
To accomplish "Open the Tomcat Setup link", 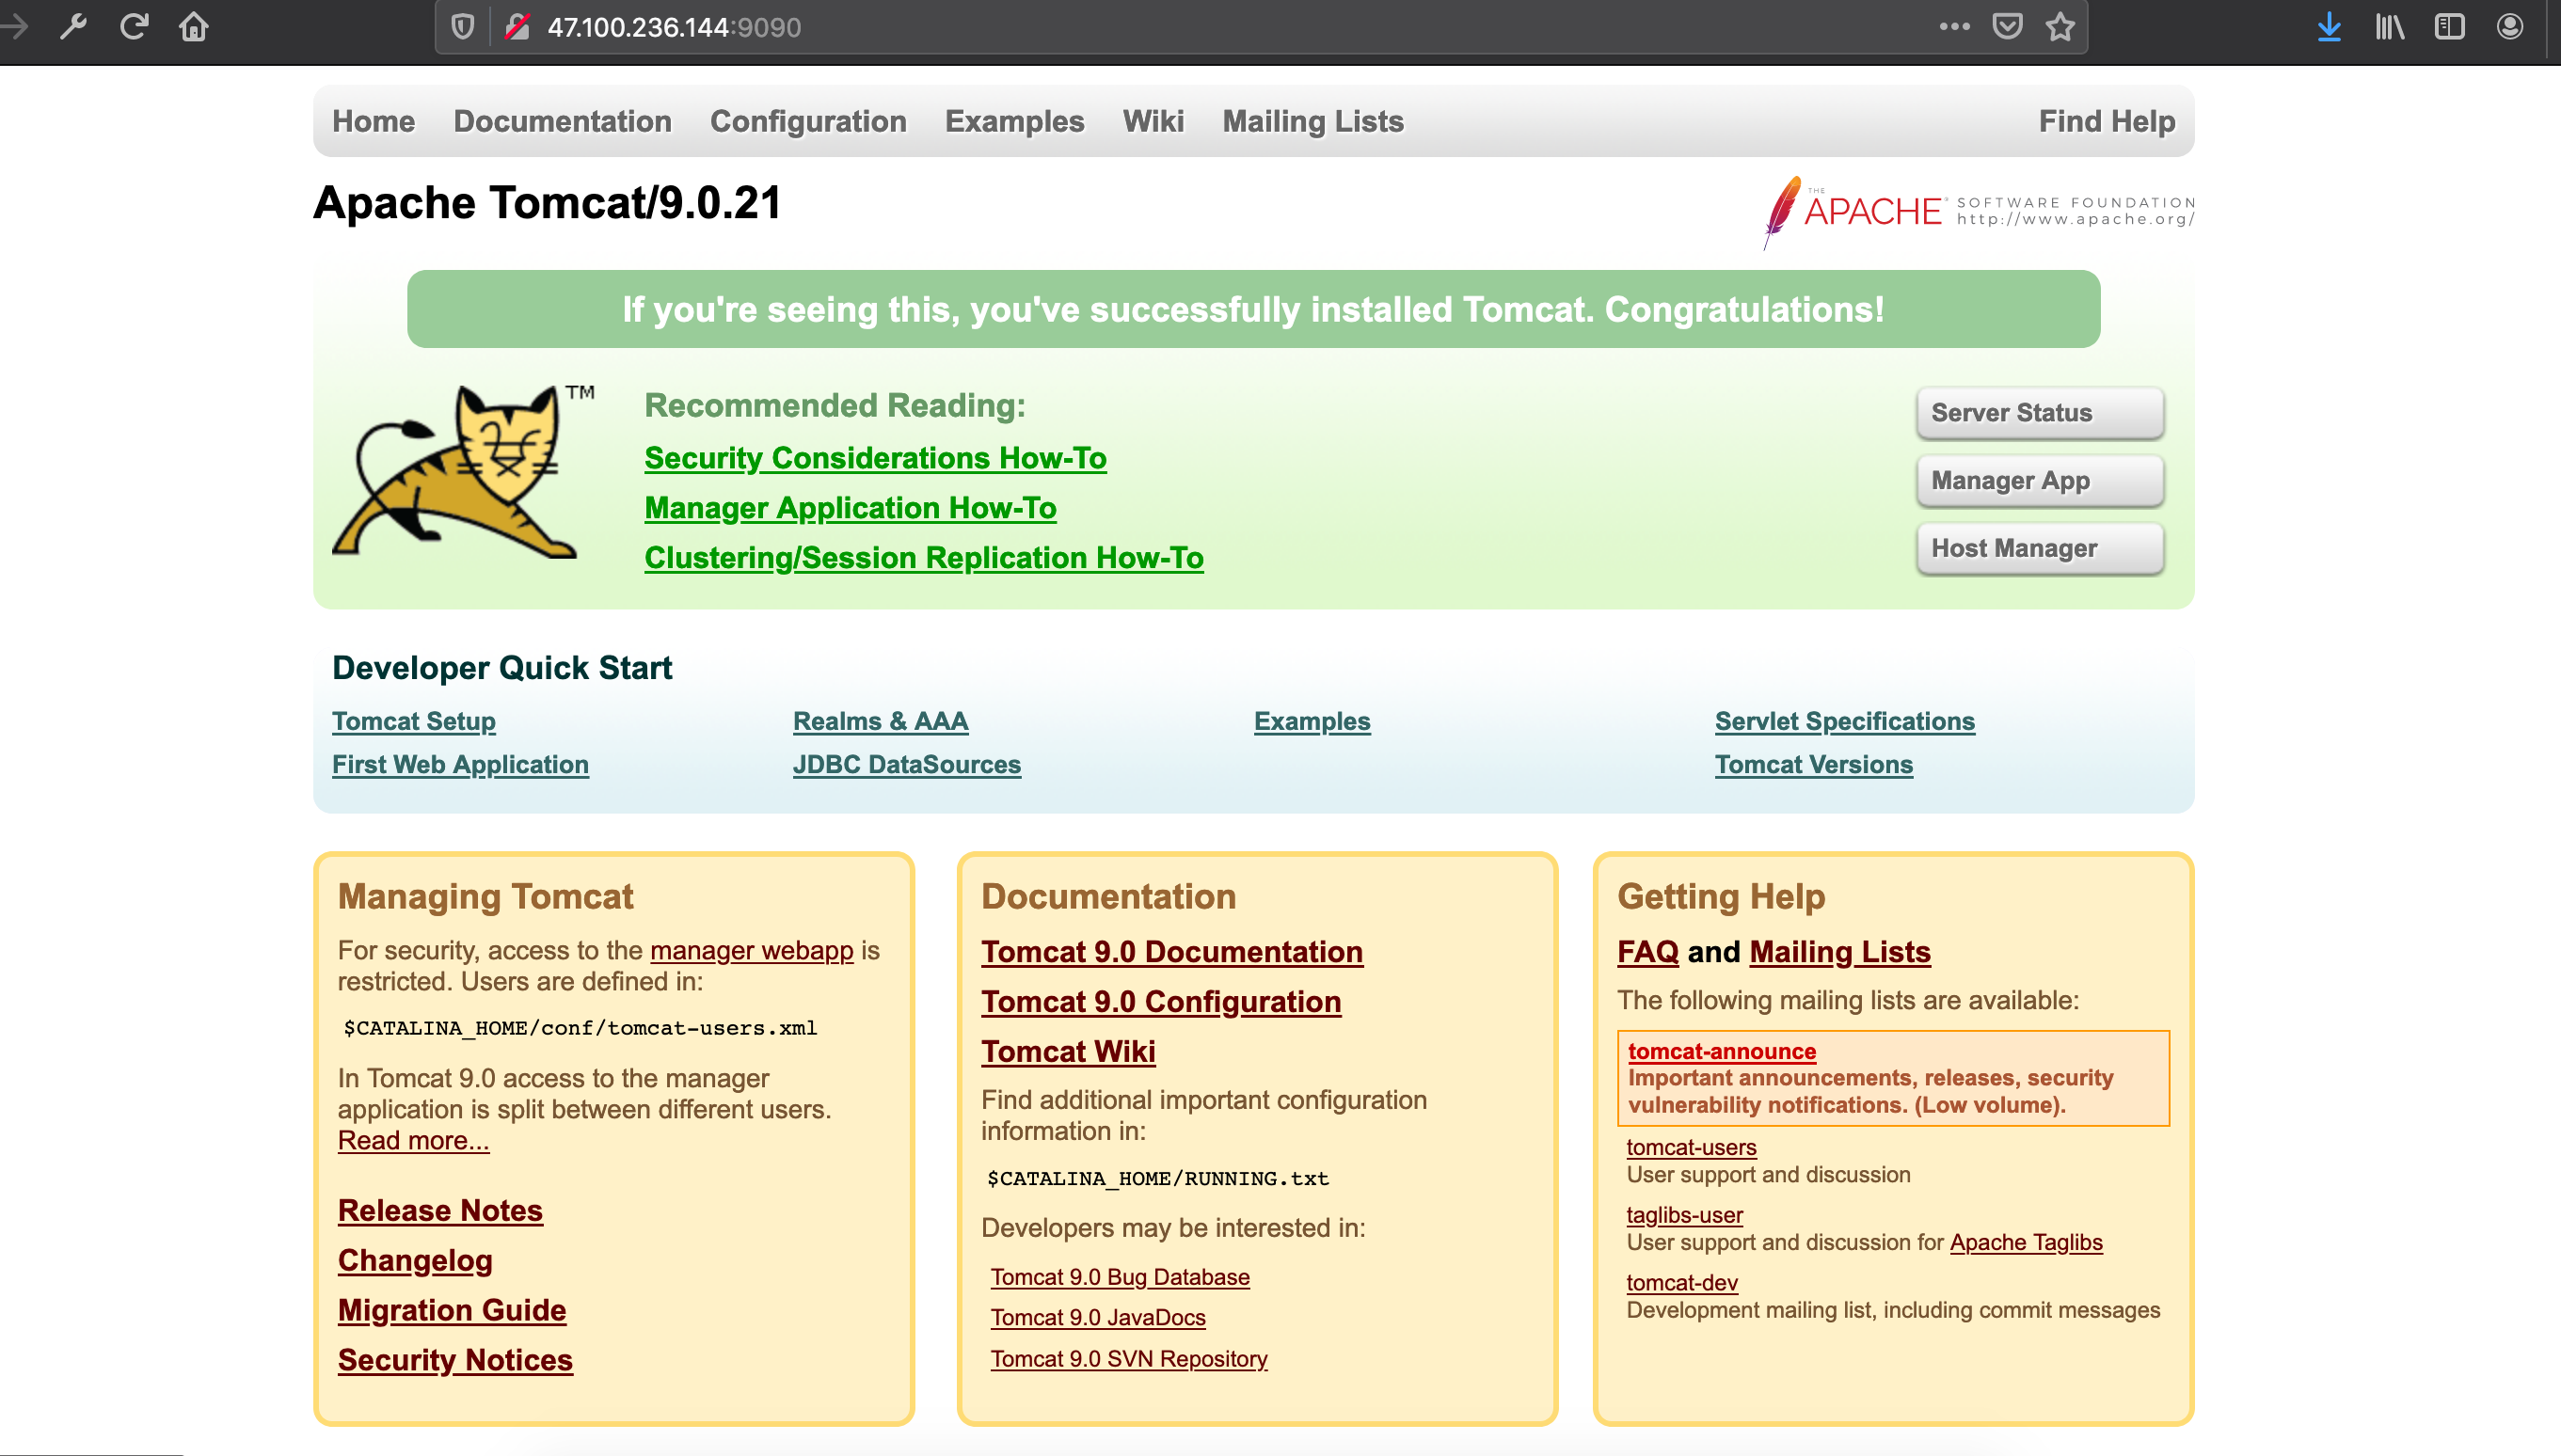I will [x=414, y=721].
